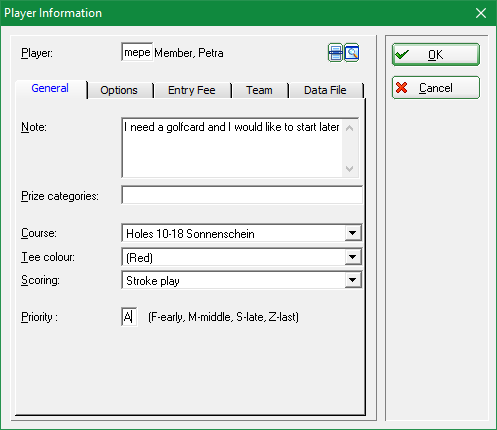The height and width of the screenshot is (430, 497).
Task: Go to the Data File tab
Action: 325,90
